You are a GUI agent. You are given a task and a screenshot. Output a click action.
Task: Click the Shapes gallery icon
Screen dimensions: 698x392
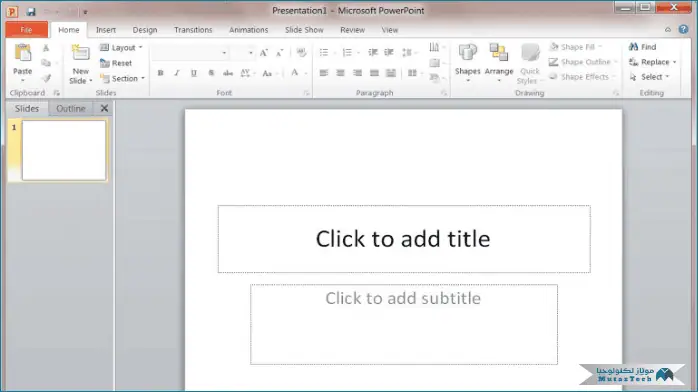coord(467,53)
